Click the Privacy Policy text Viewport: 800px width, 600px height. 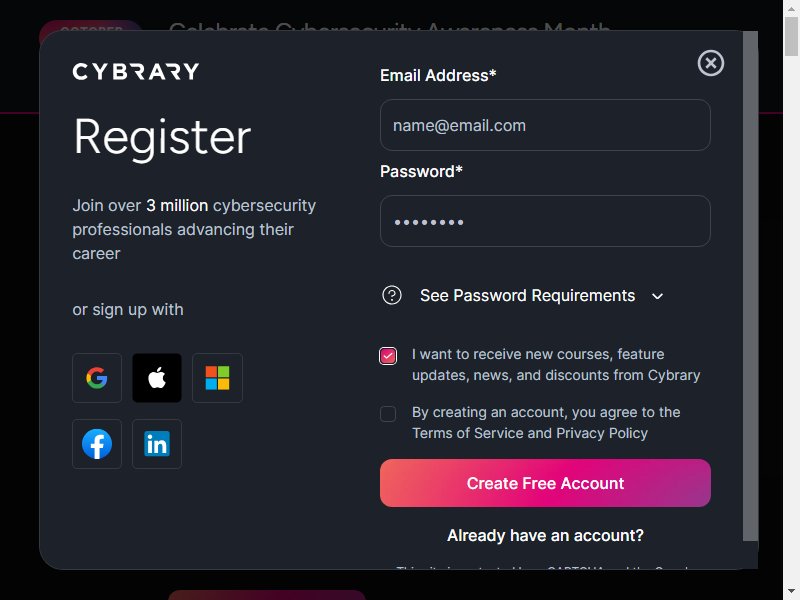click(602, 433)
